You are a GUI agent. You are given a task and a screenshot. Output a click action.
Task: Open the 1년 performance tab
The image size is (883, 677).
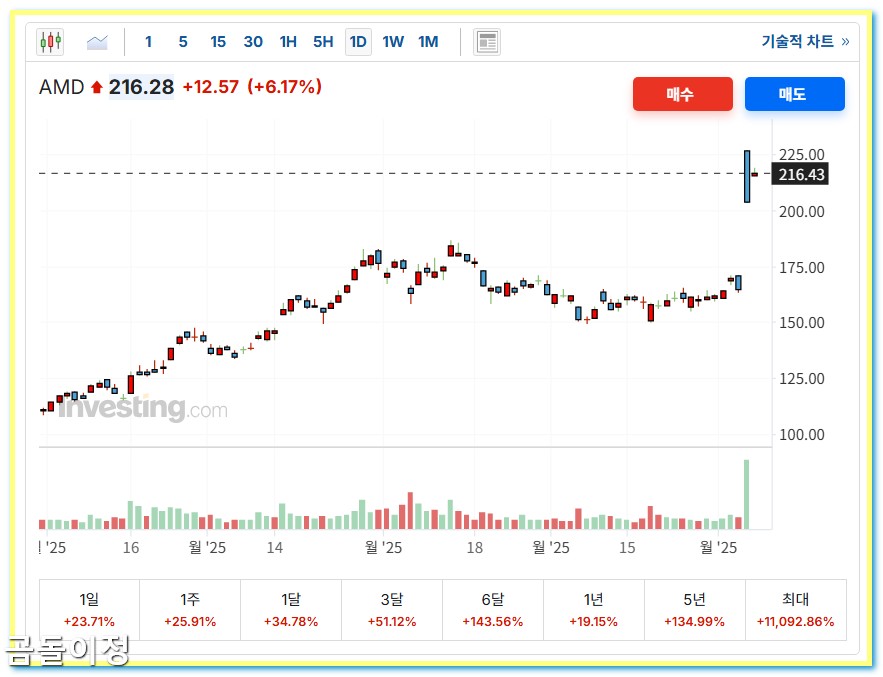click(x=593, y=609)
